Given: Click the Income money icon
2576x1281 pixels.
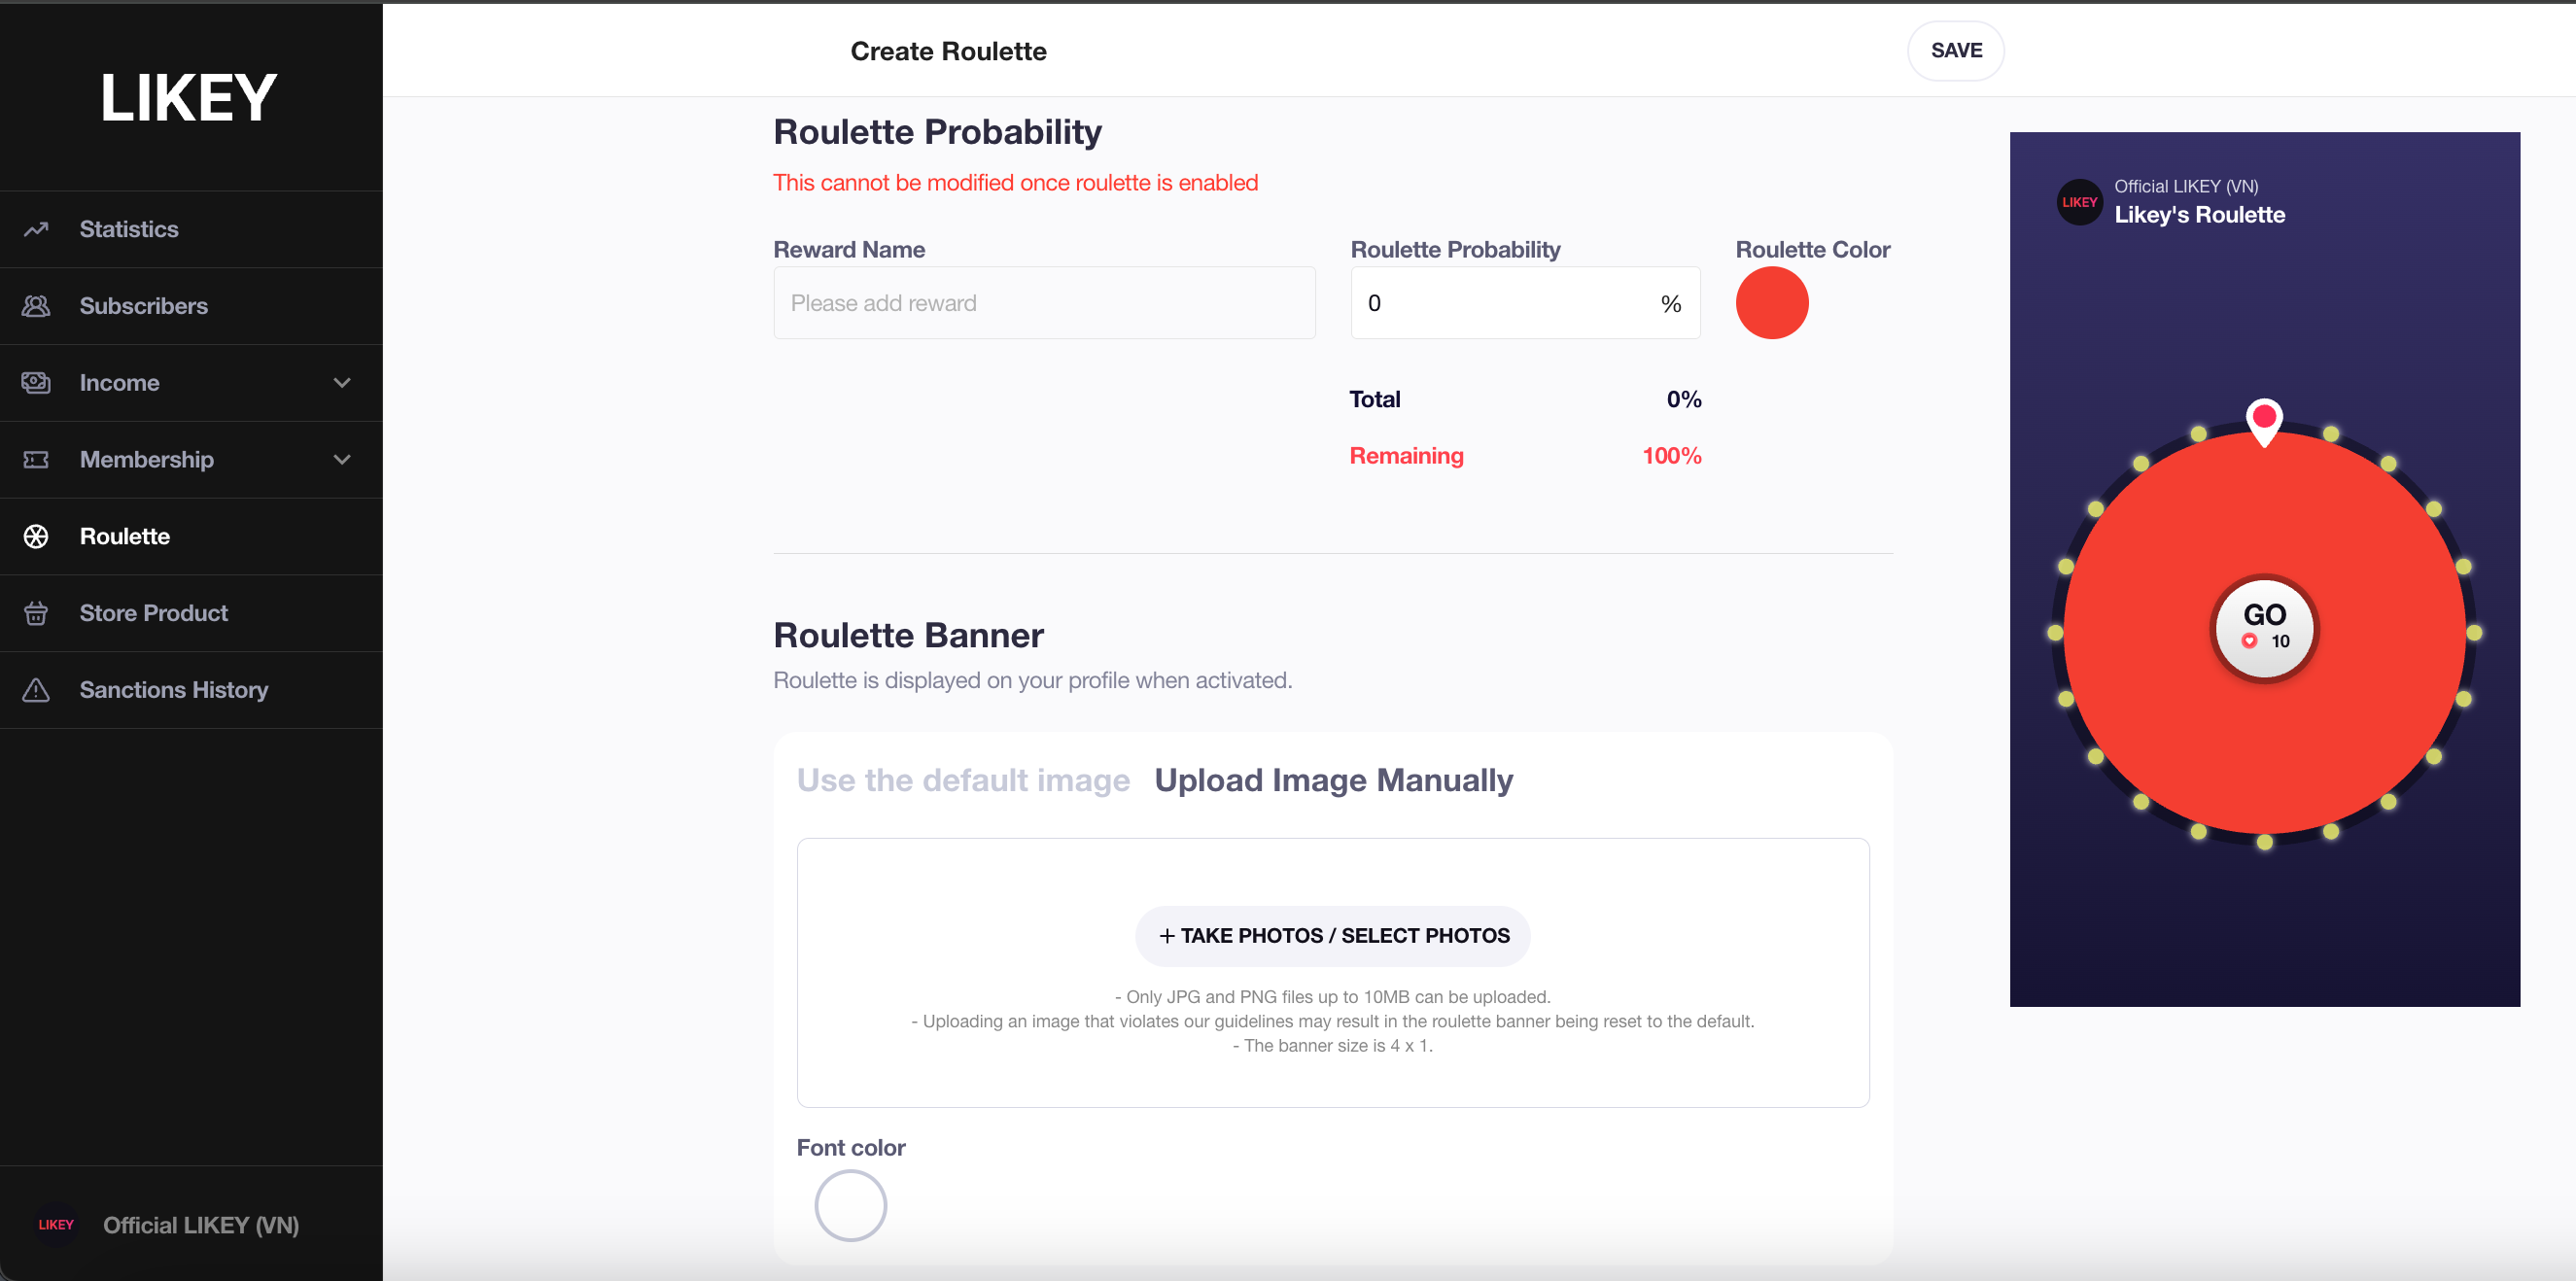Looking at the screenshot, I should (x=36, y=383).
